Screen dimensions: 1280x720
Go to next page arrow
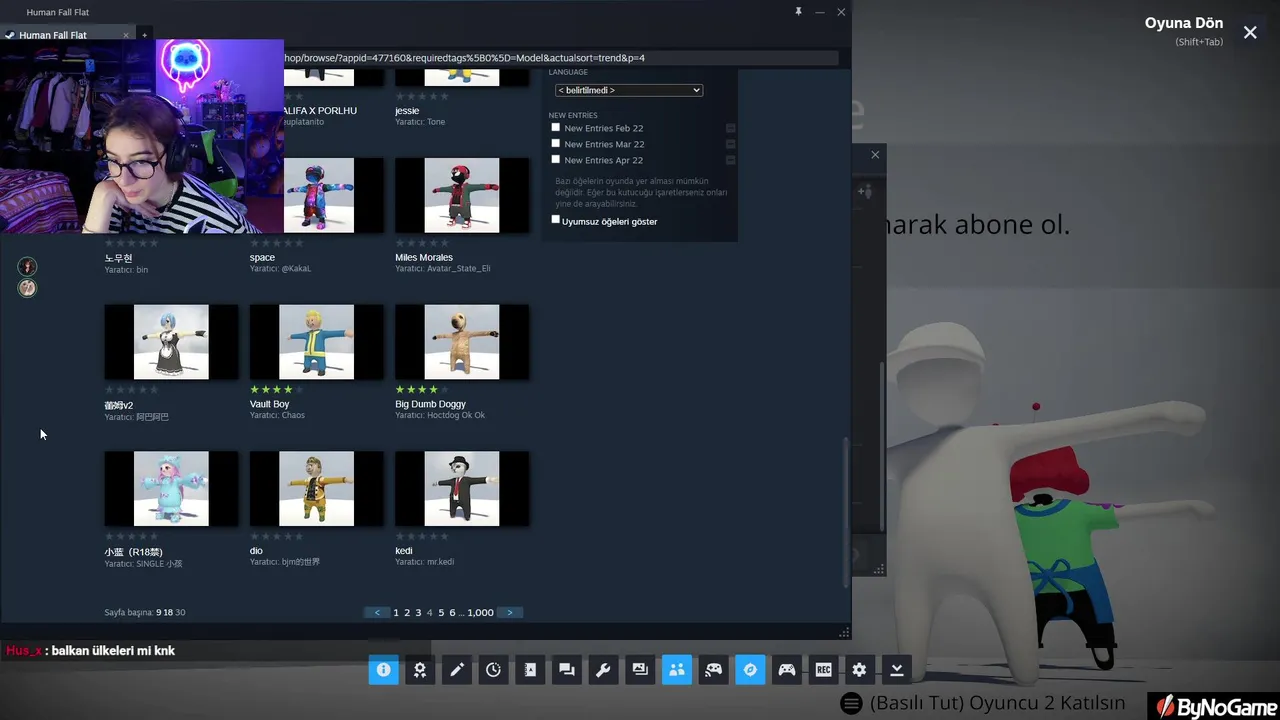(x=510, y=612)
